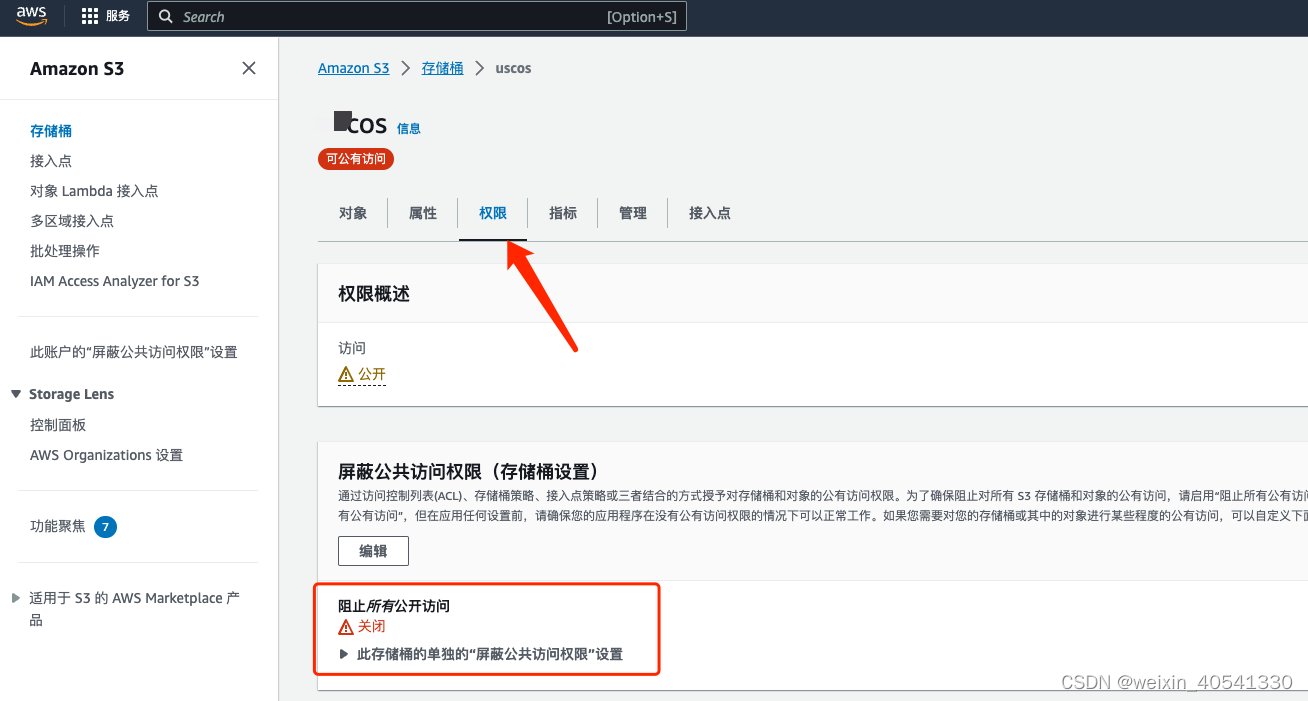Open 批处理操作 in the sidebar

click(65, 251)
